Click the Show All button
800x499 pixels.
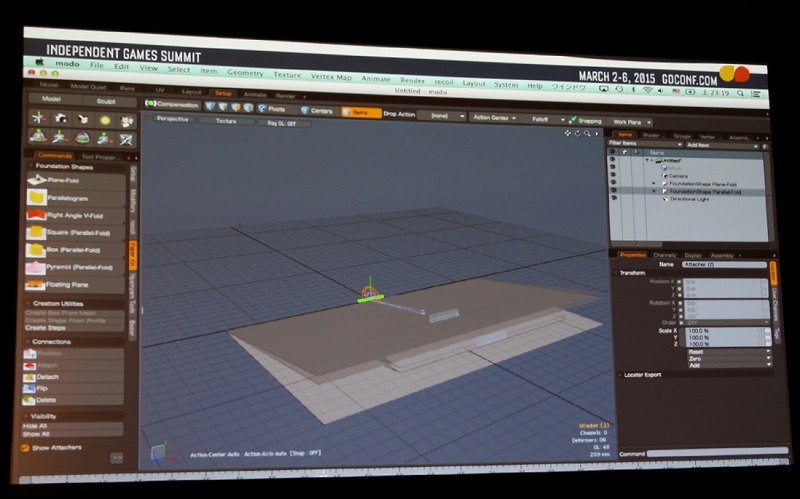[72, 434]
